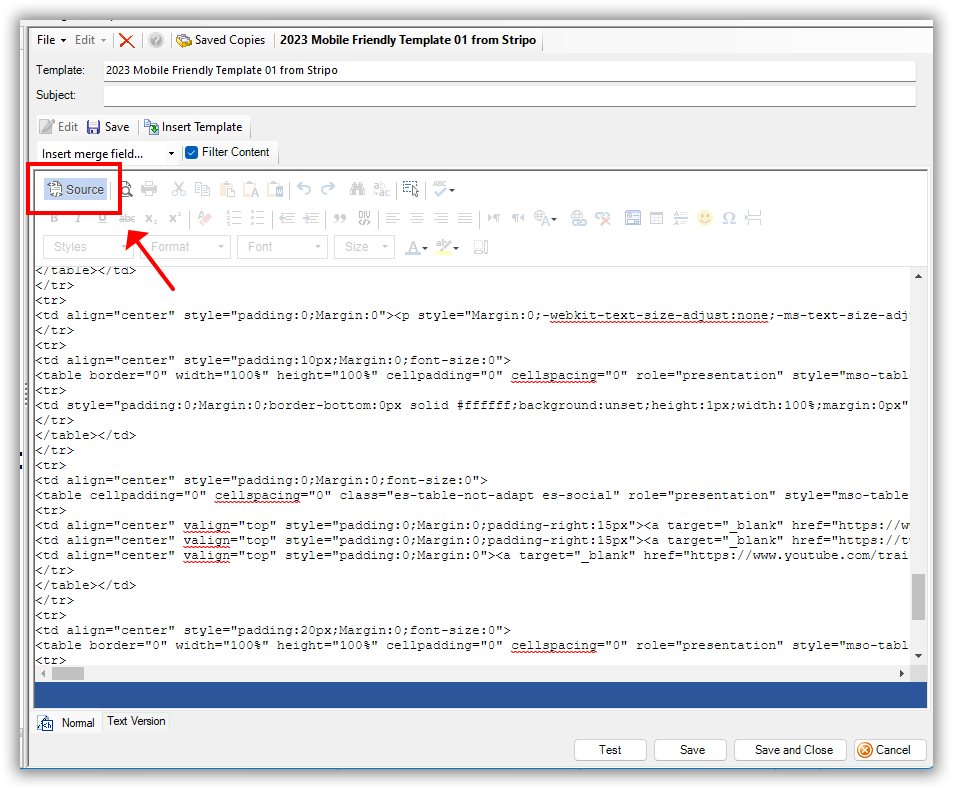Click the Remove Format eraser icon

coord(205,218)
